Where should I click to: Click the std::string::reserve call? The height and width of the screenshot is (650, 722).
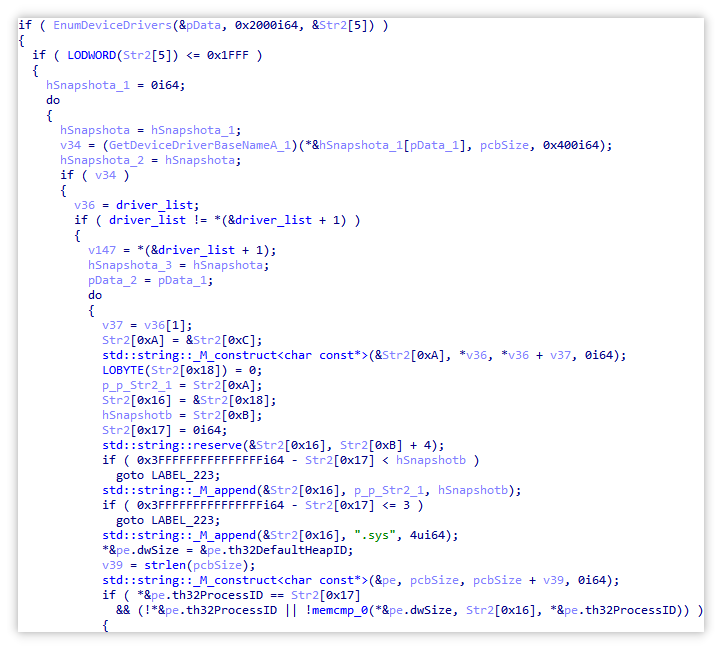[x=176, y=445]
